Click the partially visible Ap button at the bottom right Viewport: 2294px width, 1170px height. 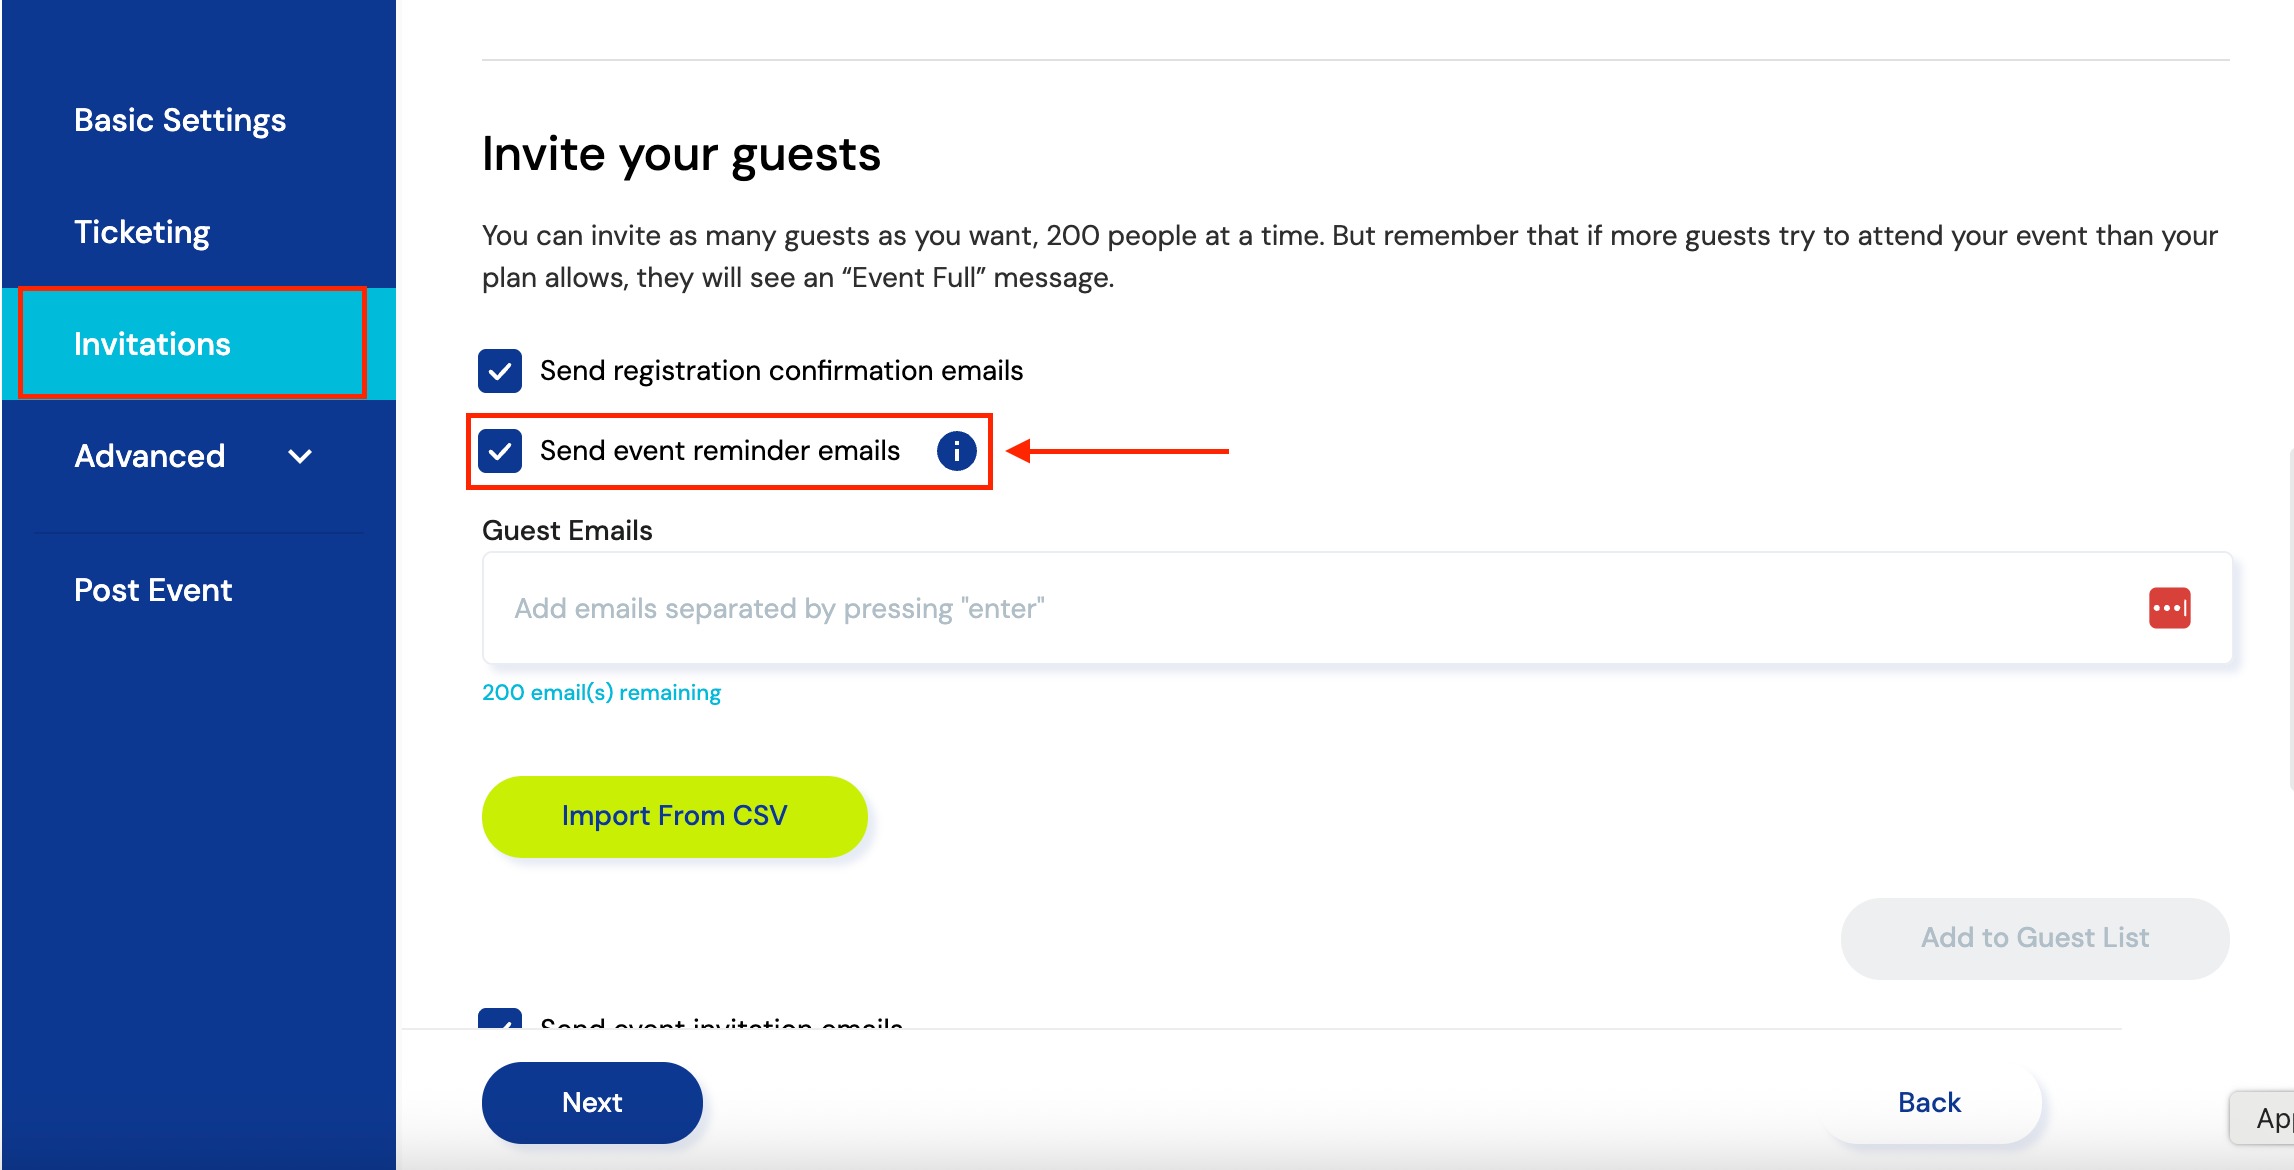(2264, 1117)
